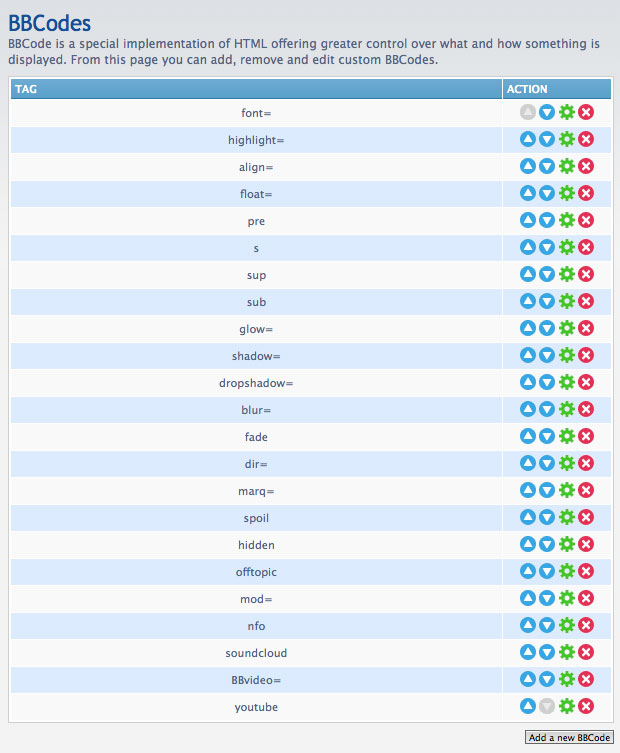Image resolution: width=620 pixels, height=753 pixels.
Task: Move the s BBCode up
Action: [527, 247]
